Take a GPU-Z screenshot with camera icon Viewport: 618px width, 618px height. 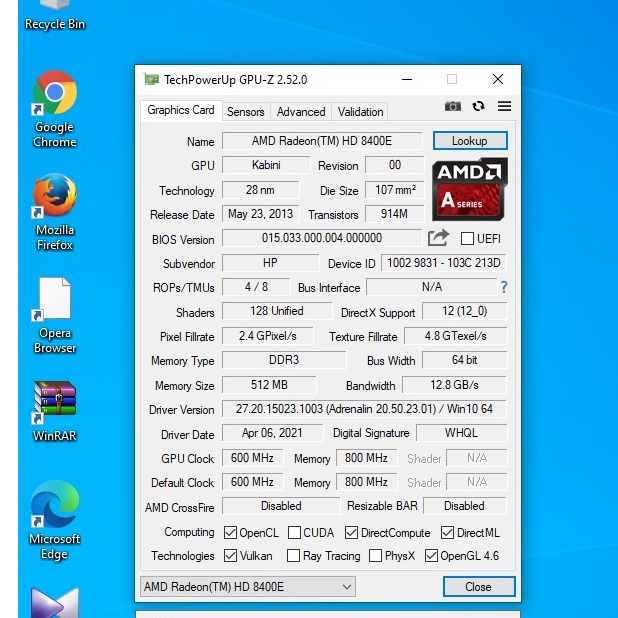click(452, 106)
